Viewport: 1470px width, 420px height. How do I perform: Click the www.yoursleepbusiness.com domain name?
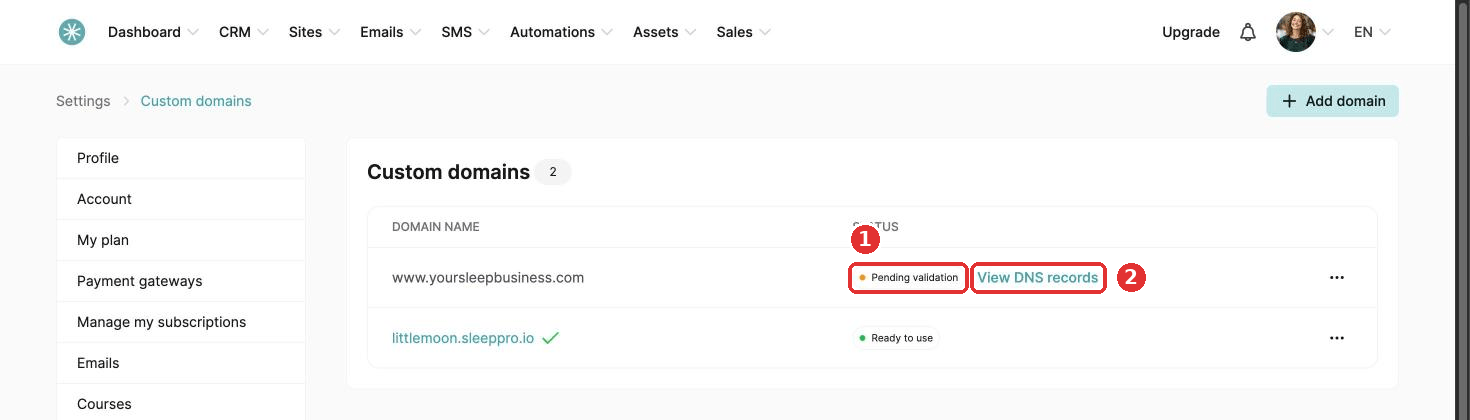488,277
